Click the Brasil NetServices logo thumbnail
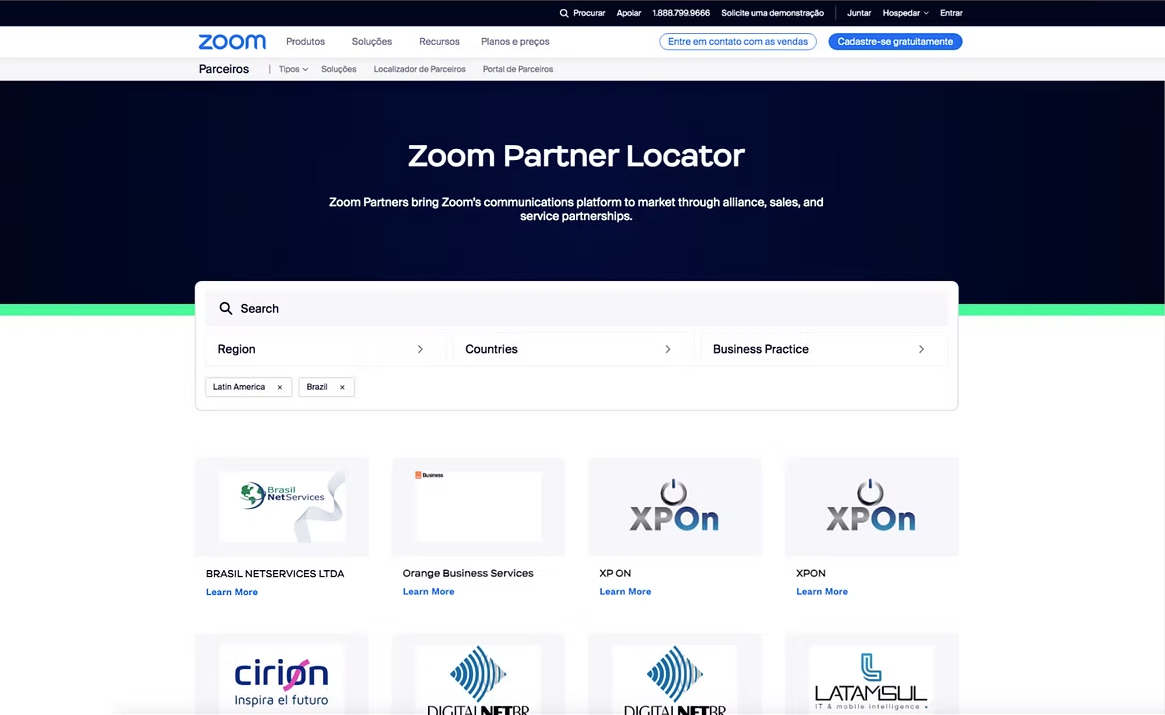This screenshot has height=715, width=1165. tap(282, 506)
